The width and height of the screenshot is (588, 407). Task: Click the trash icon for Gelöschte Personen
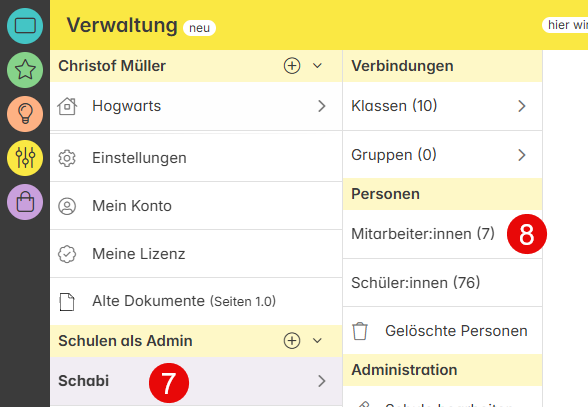click(360, 331)
